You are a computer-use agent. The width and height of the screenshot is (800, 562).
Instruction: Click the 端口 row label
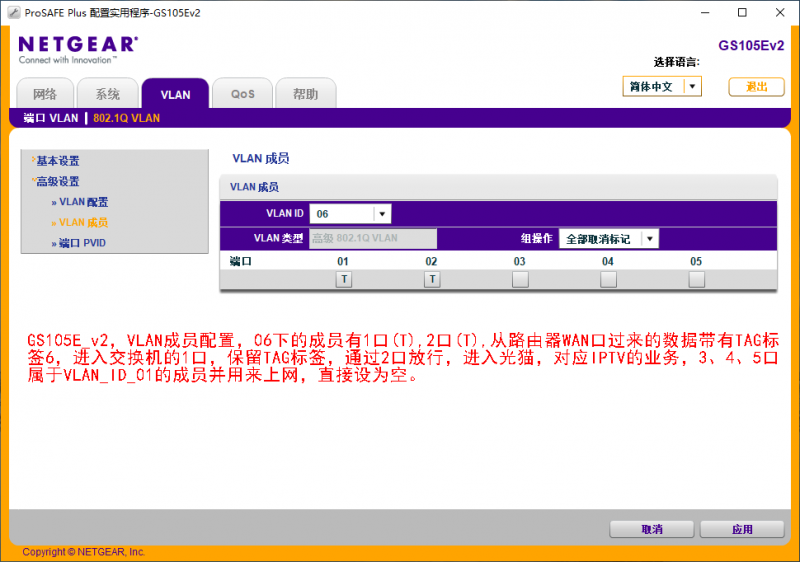pos(240,261)
